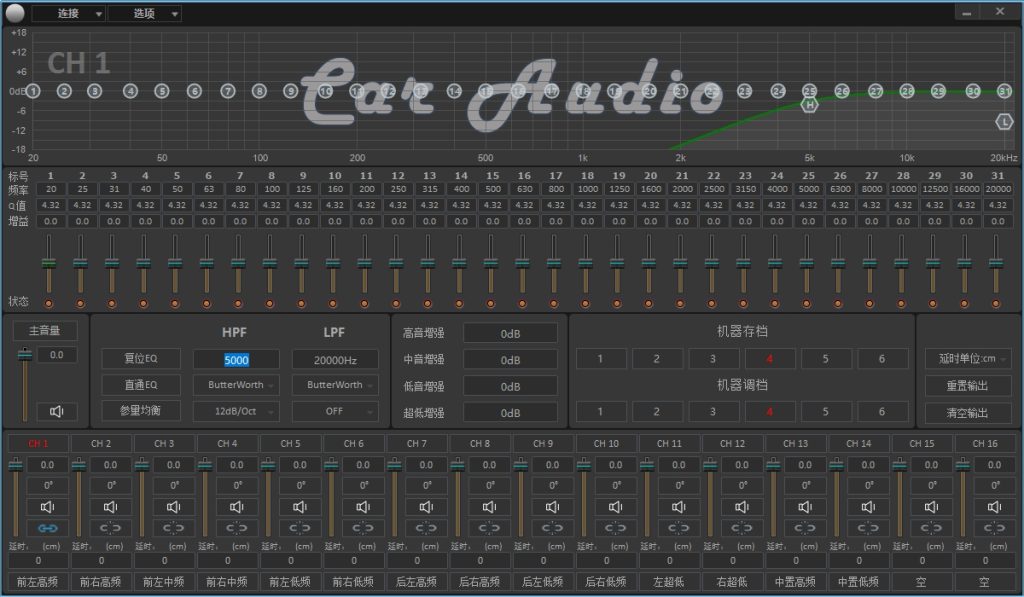The height and width of the screenshot is (597, 1024).
Task: Toggle the status dot for the 50 Hz band
Action: 175,304
